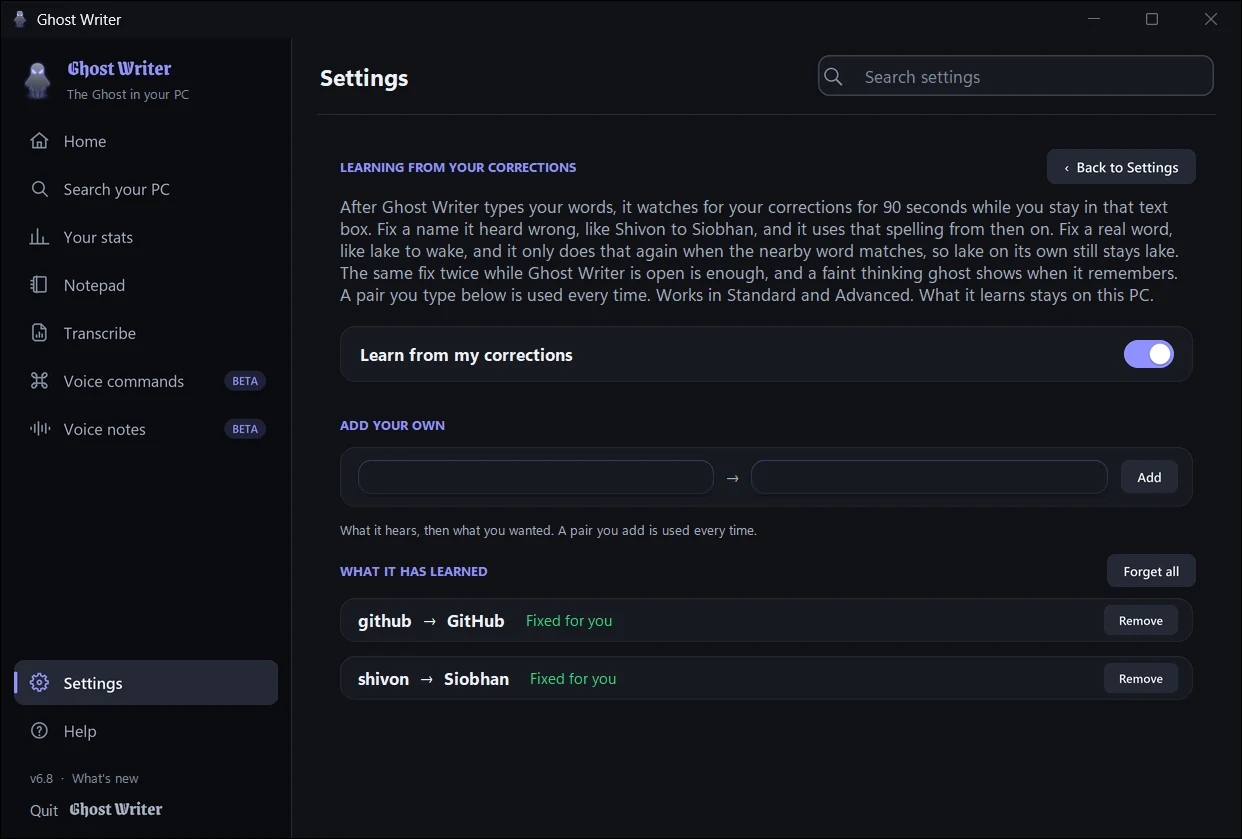1242x839 pixels.
Task: Click the BETA badge next to Voice notes
Action: 245,429
